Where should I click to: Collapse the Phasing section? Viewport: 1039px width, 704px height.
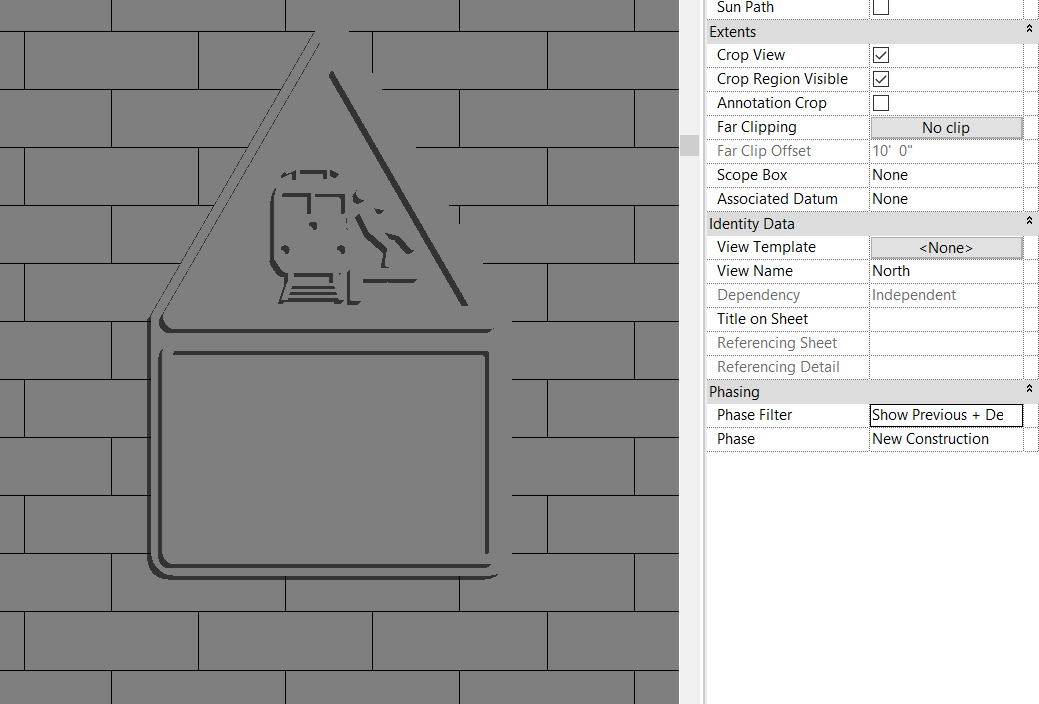pos(1029,389)
